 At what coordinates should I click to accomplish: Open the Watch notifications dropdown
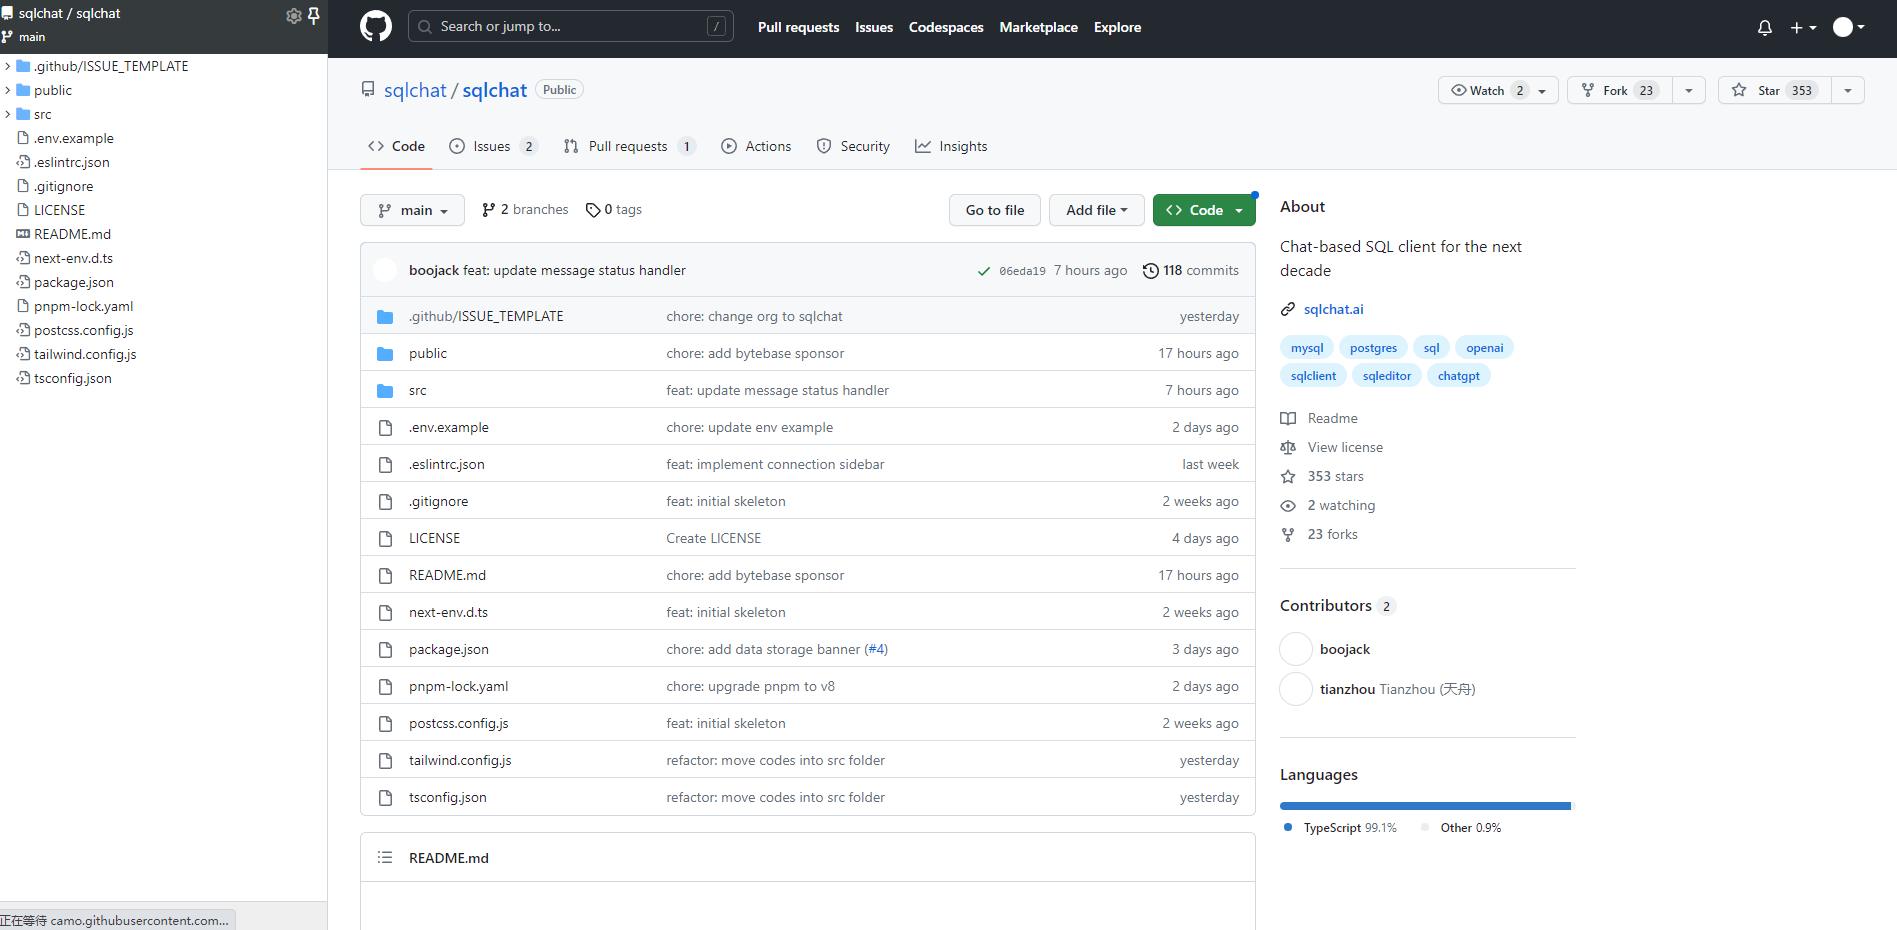pos(1498,90)
